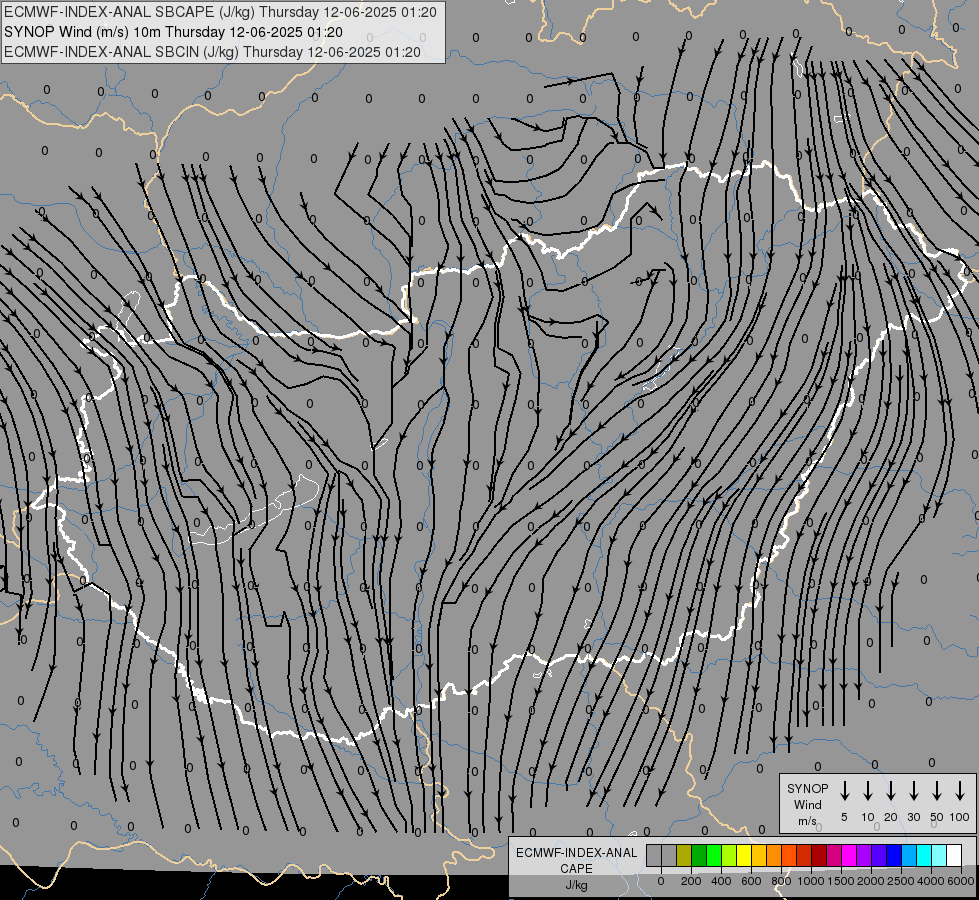Image resolution: width=979 pixels, height=900 pixels.
Task: Click the 4000 tick label on CAPE scale
Action: tap(931, 881)
